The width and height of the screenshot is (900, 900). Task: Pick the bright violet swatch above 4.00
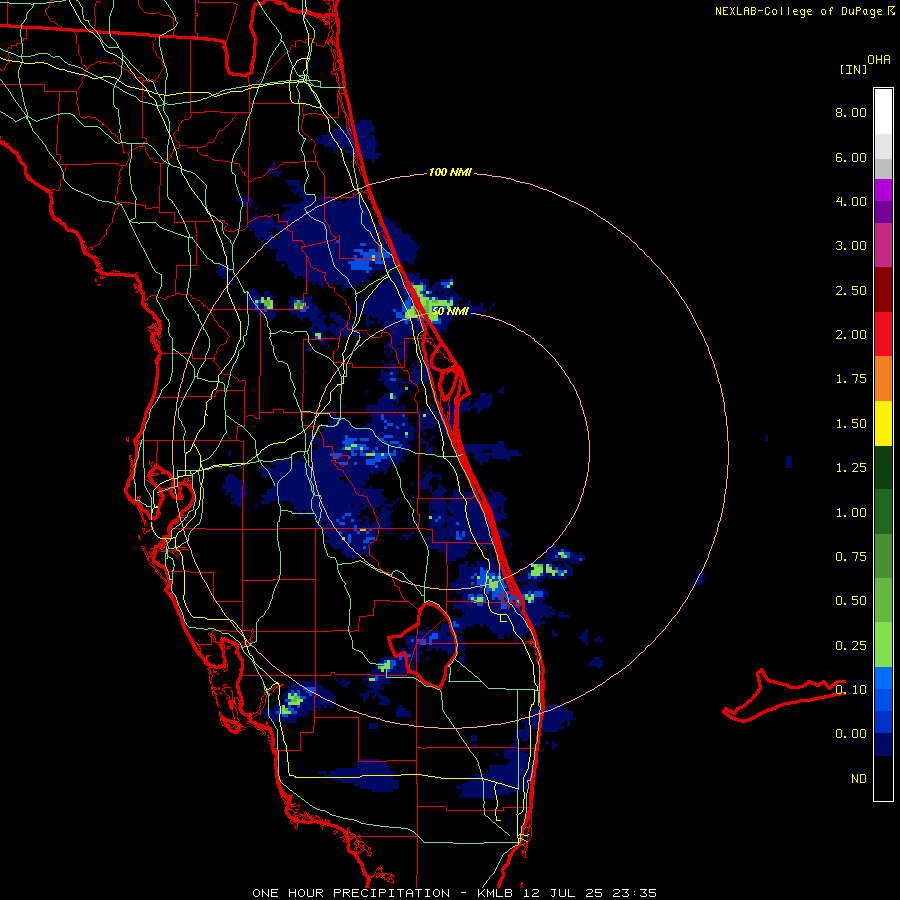[x=883, y=190]
